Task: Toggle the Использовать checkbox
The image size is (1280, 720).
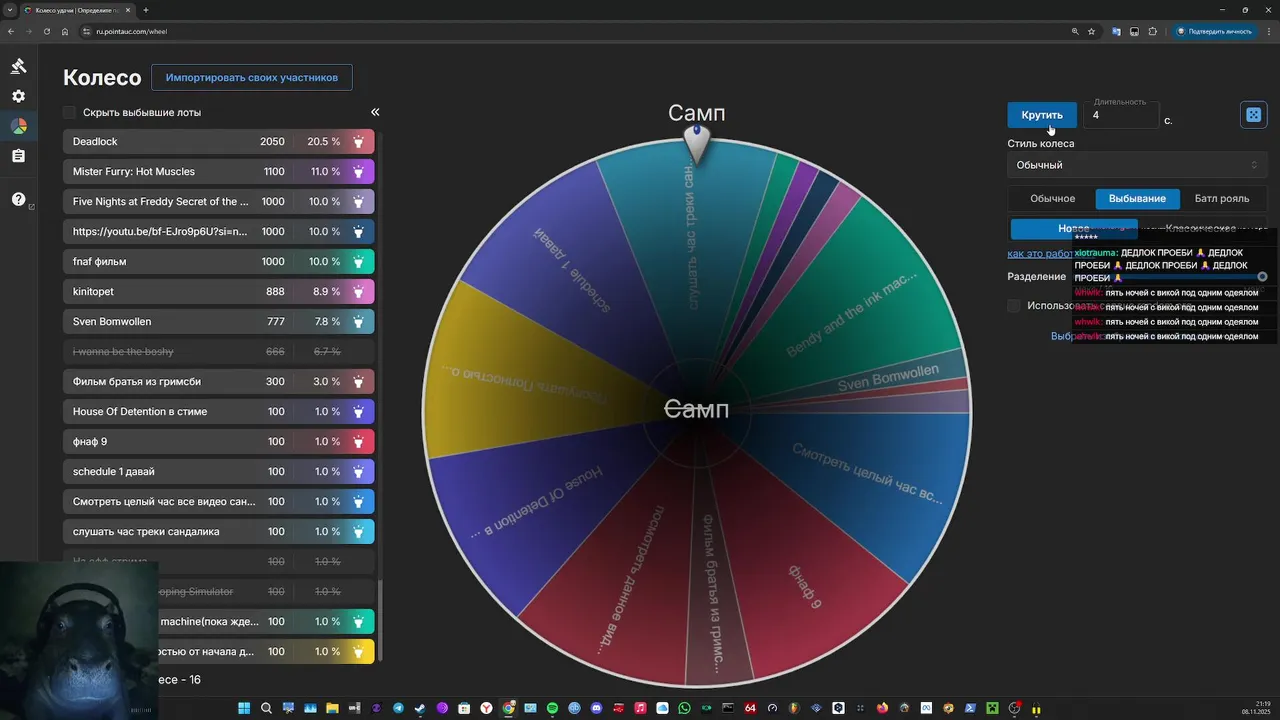Action: pyautogui.click(x=1014, y=305)
